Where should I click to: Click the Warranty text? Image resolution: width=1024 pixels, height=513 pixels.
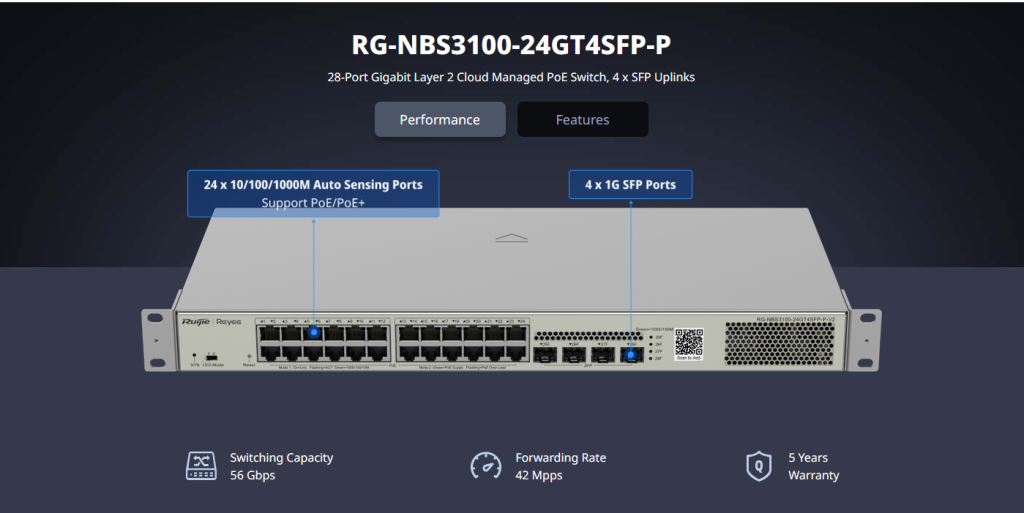click(x=813, y=475)
